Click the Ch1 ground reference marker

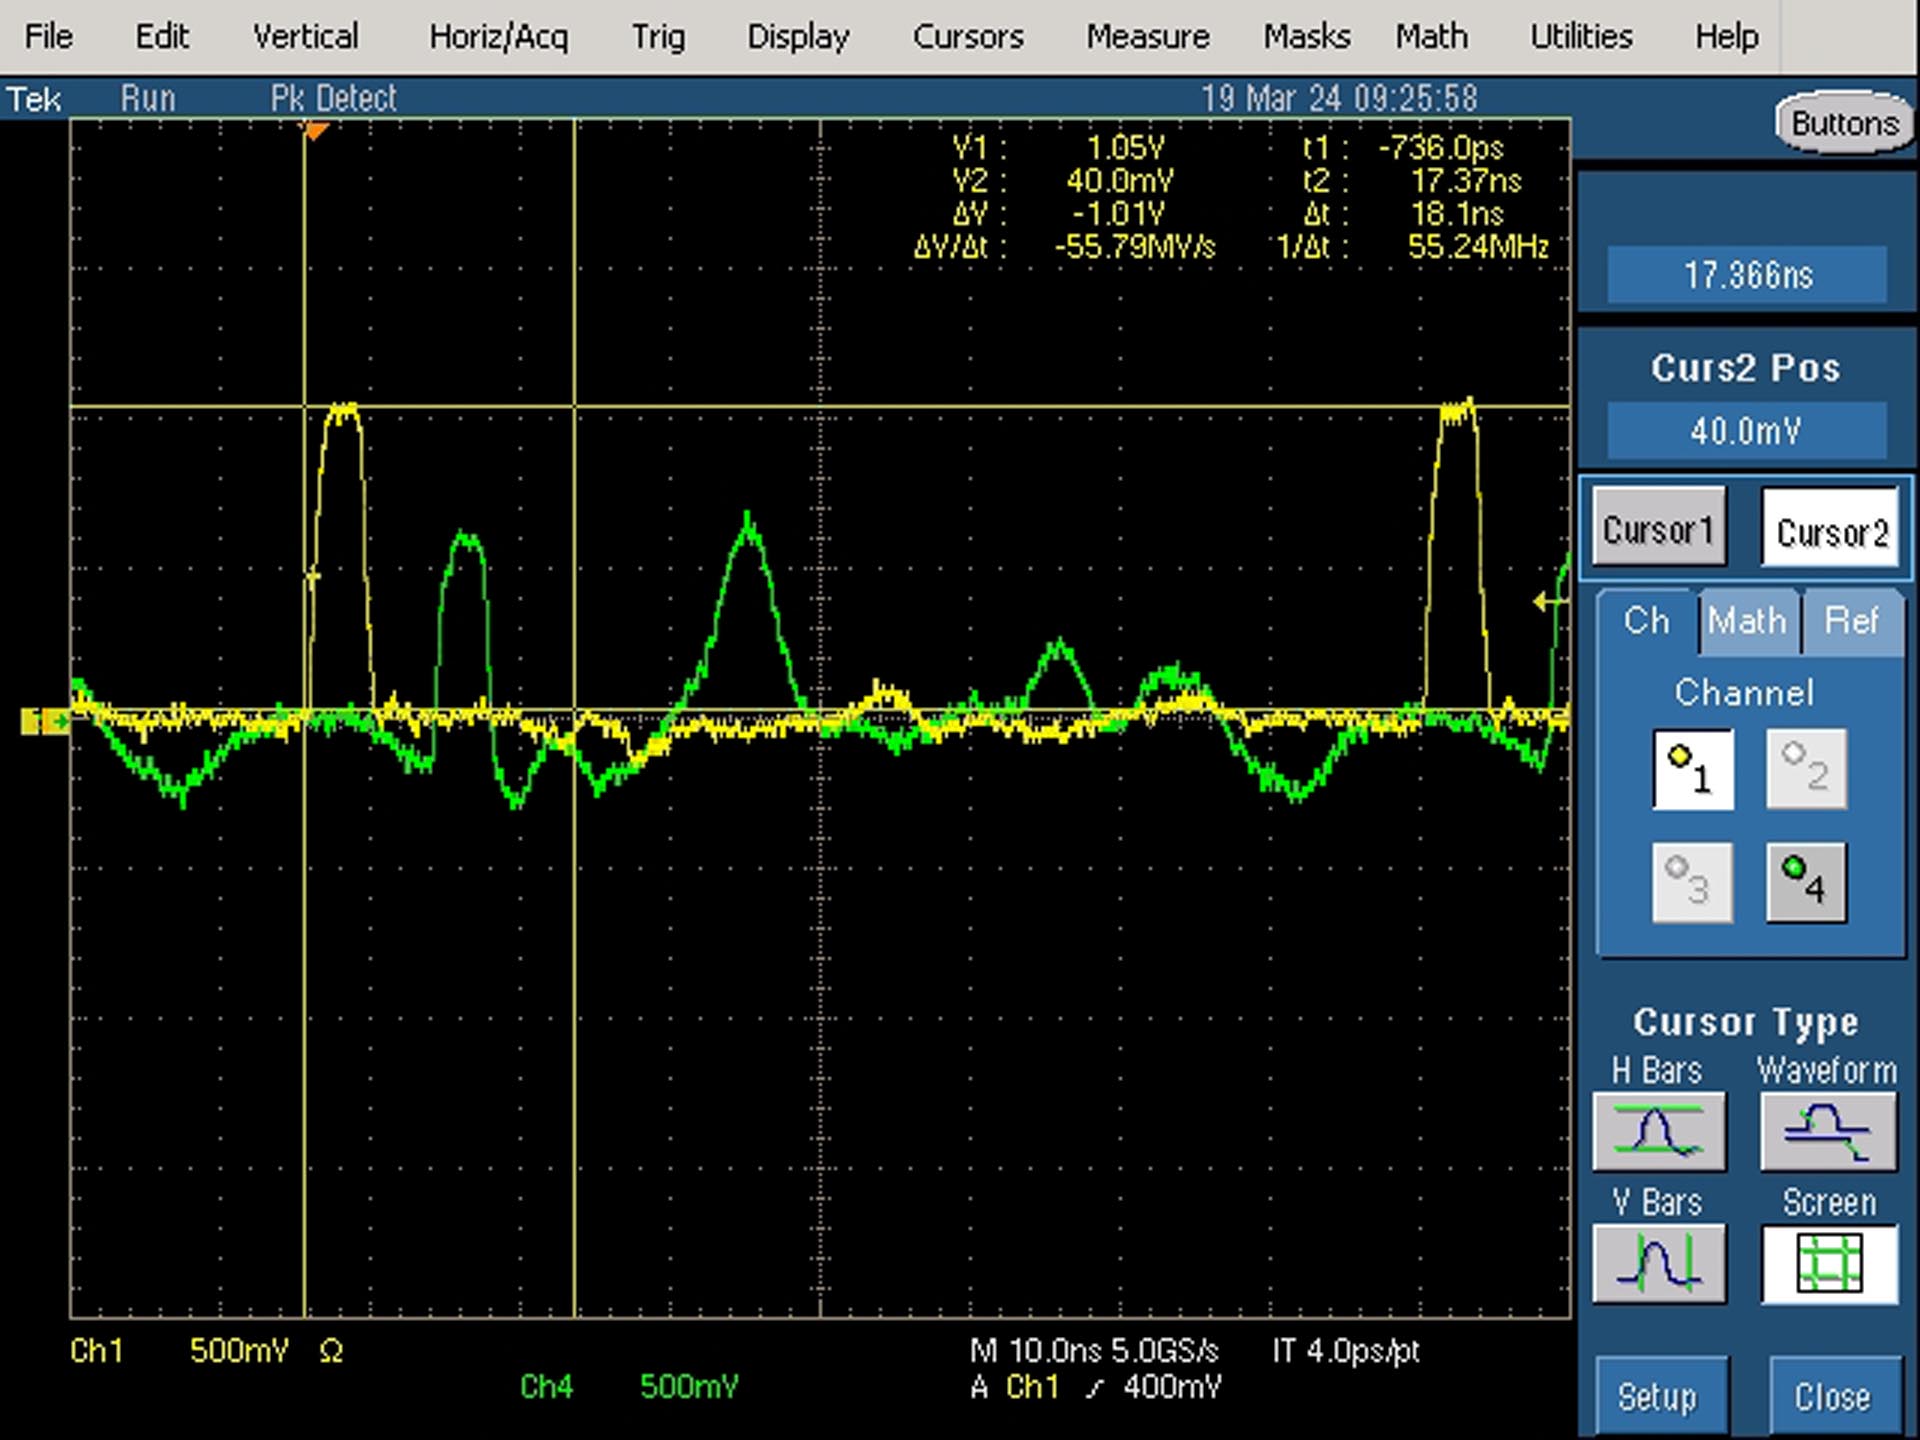(x=45, y=720)
